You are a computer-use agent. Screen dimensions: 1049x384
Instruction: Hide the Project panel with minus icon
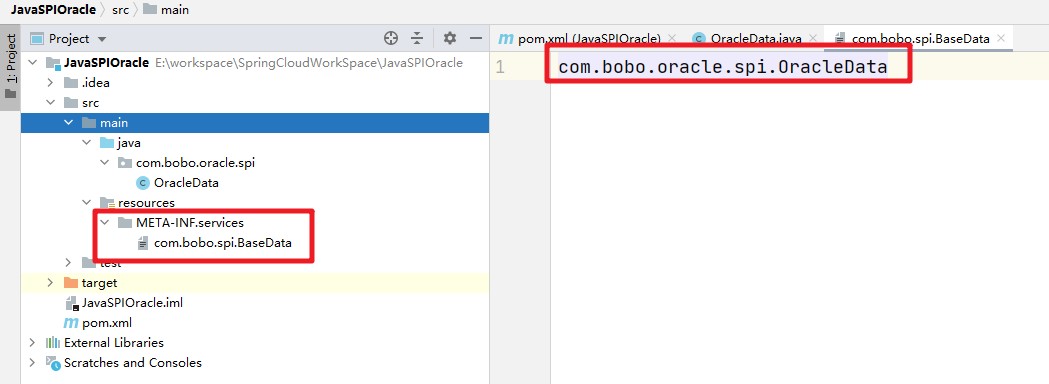476,39
